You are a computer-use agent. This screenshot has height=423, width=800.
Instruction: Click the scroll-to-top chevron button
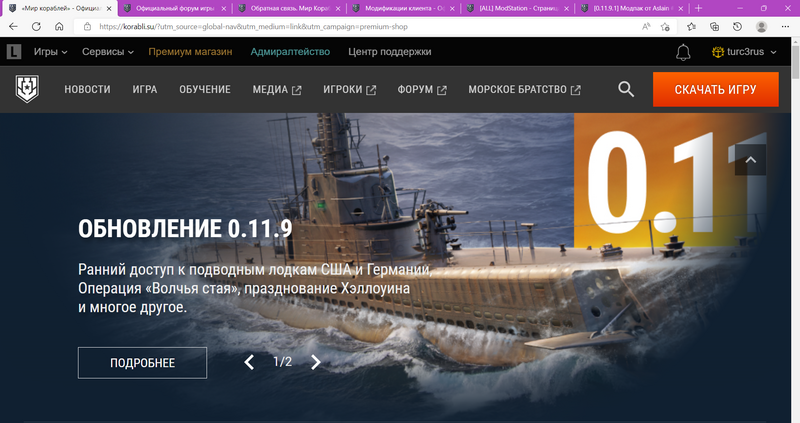[751, 160]
